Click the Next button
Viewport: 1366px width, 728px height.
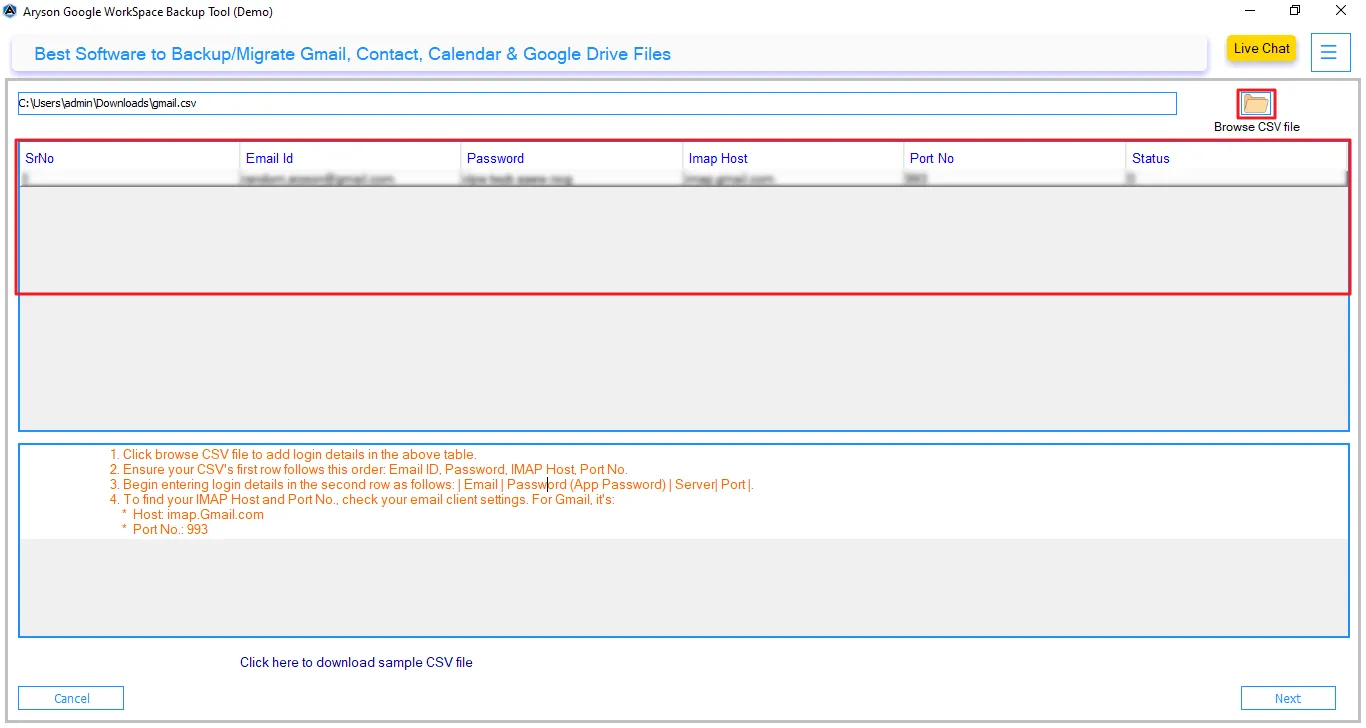[1288, 697]
